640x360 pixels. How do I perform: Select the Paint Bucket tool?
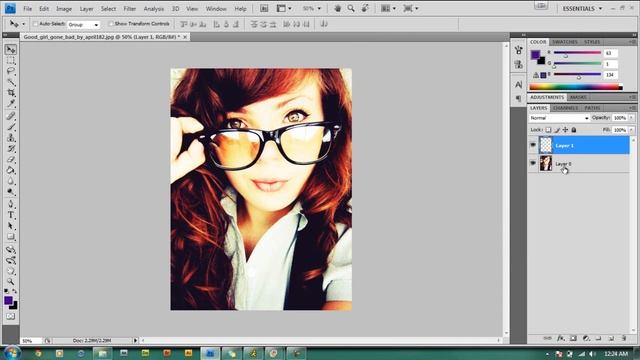tap(11, 170)
